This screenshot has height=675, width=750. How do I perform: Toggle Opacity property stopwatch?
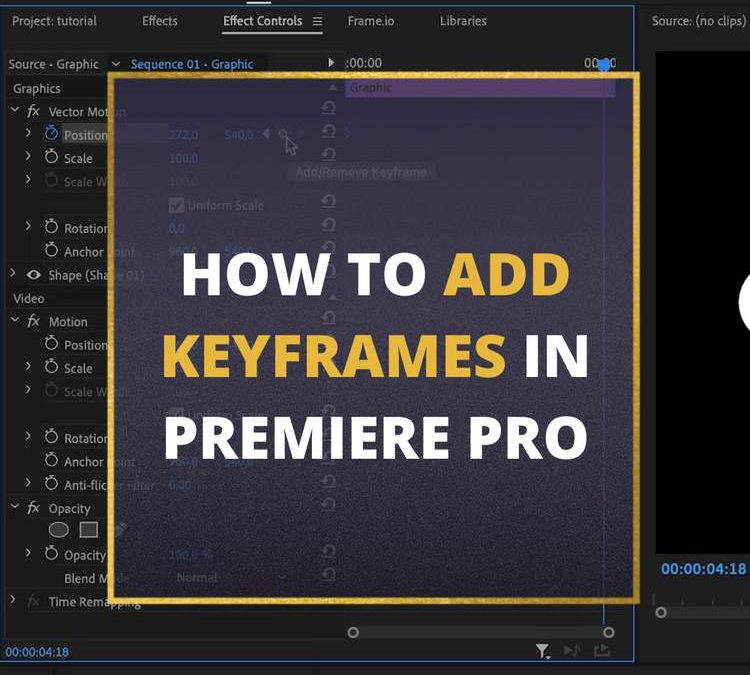[51, 553]
